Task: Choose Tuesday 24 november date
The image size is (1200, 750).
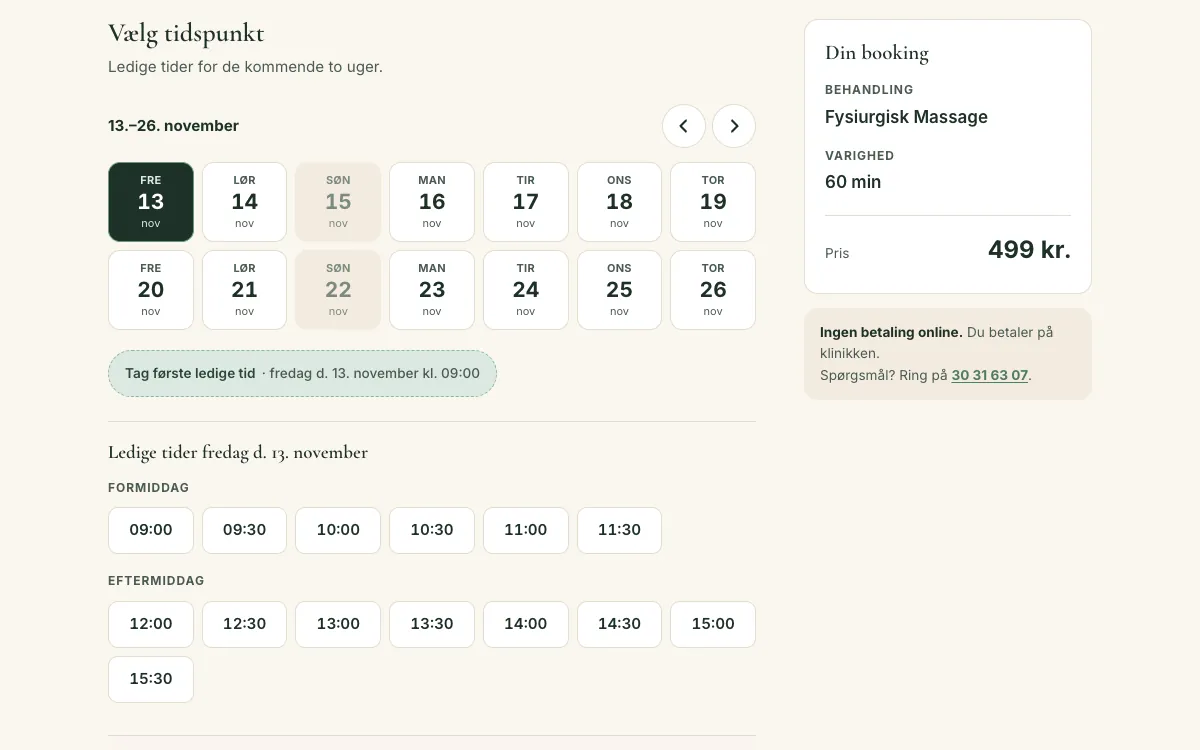Action: point(526,290)
